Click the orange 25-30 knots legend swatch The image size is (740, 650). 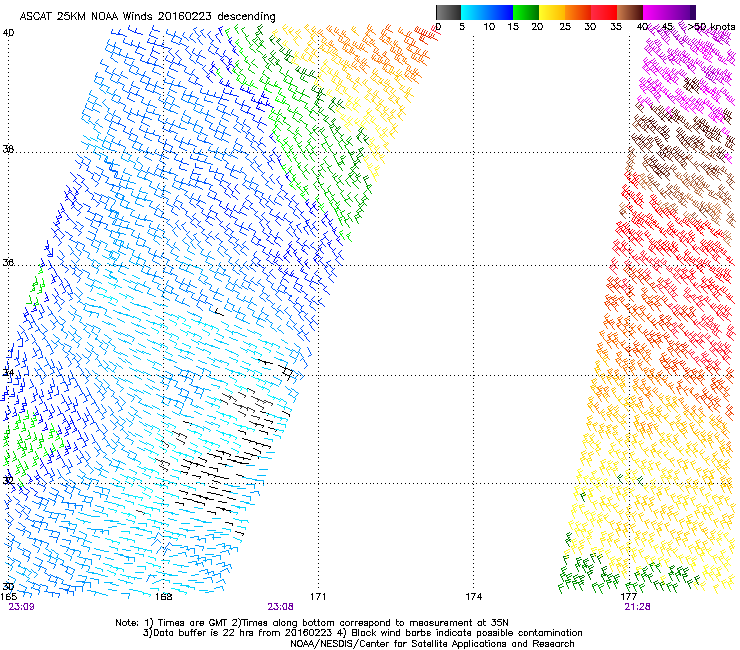(578, 12)
